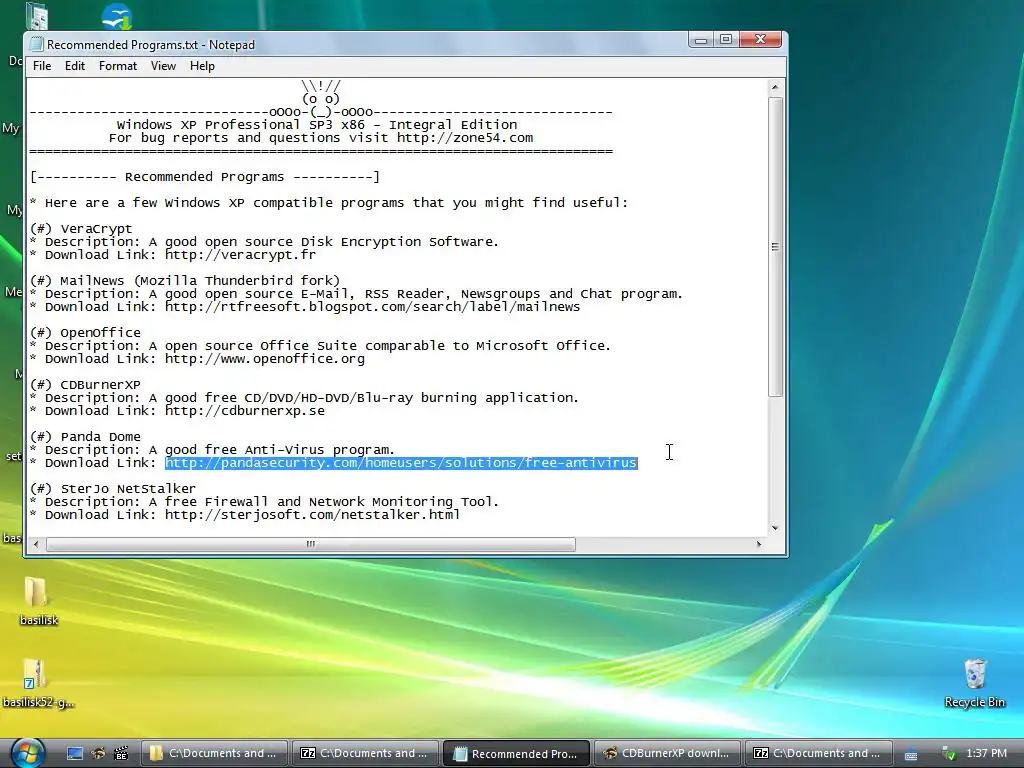Click the '(#) OpenOffice' heading line
Screen dimensions: 1024x768
85,333
